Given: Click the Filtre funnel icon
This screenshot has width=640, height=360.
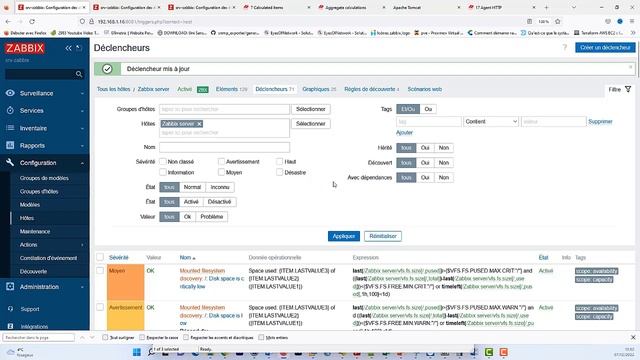Looking at the screenshot, I should click(628, 89).
